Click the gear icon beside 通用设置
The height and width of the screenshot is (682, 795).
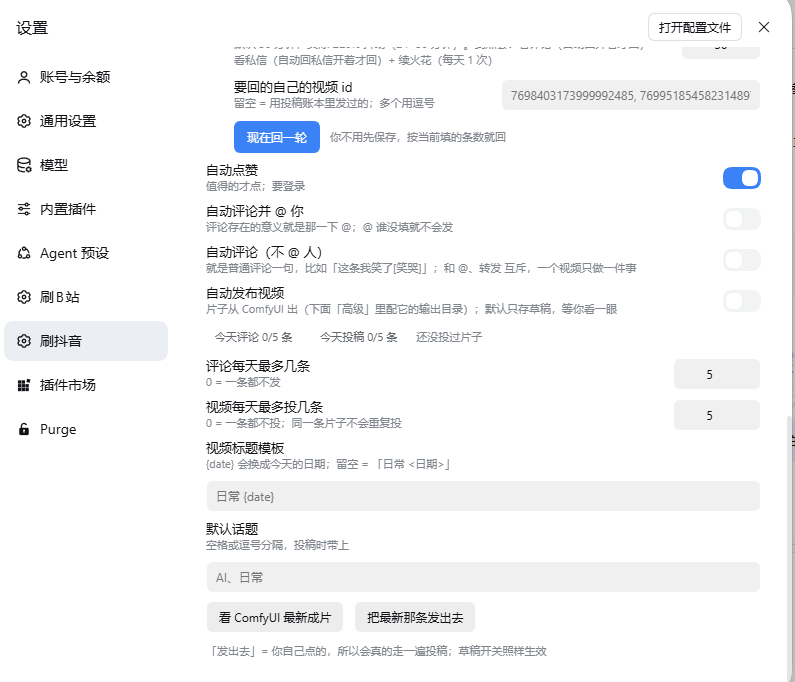[24, 121]
